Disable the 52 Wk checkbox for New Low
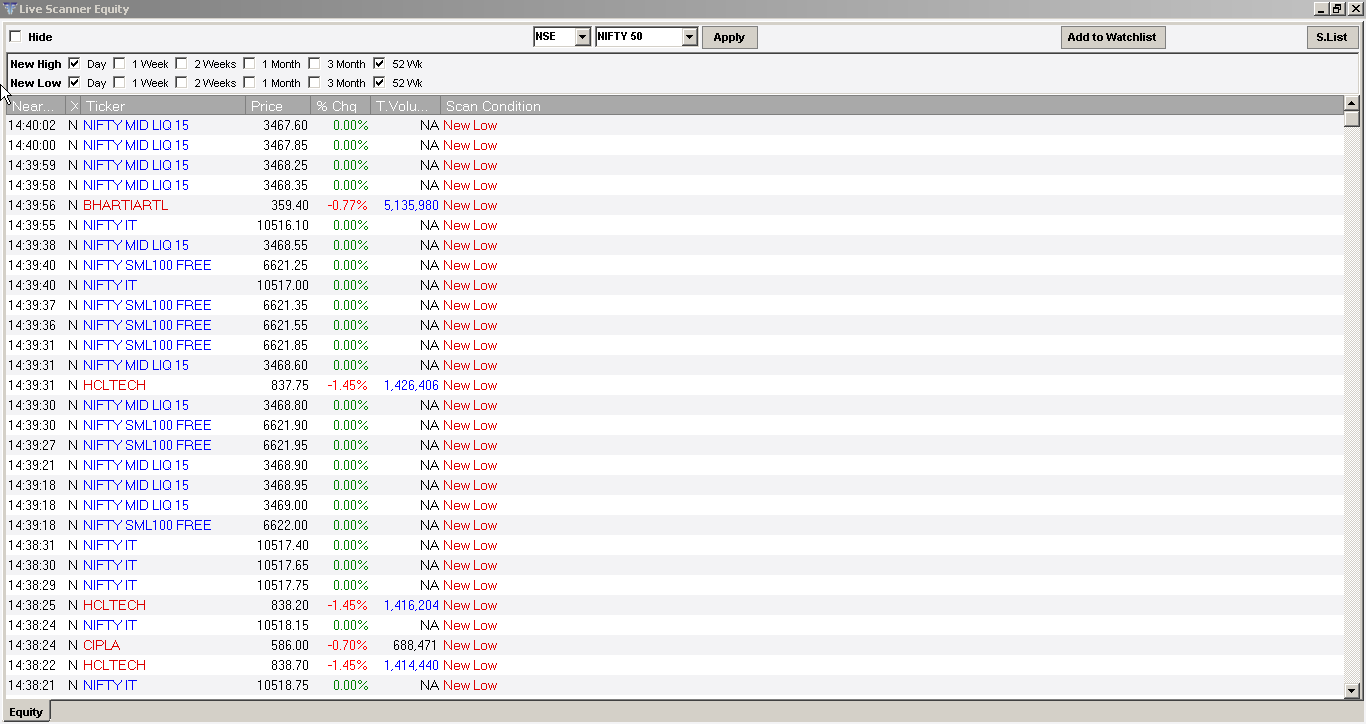Viewport: 1366px width, 724px height. pyautogui.click(x=379, y=83)
